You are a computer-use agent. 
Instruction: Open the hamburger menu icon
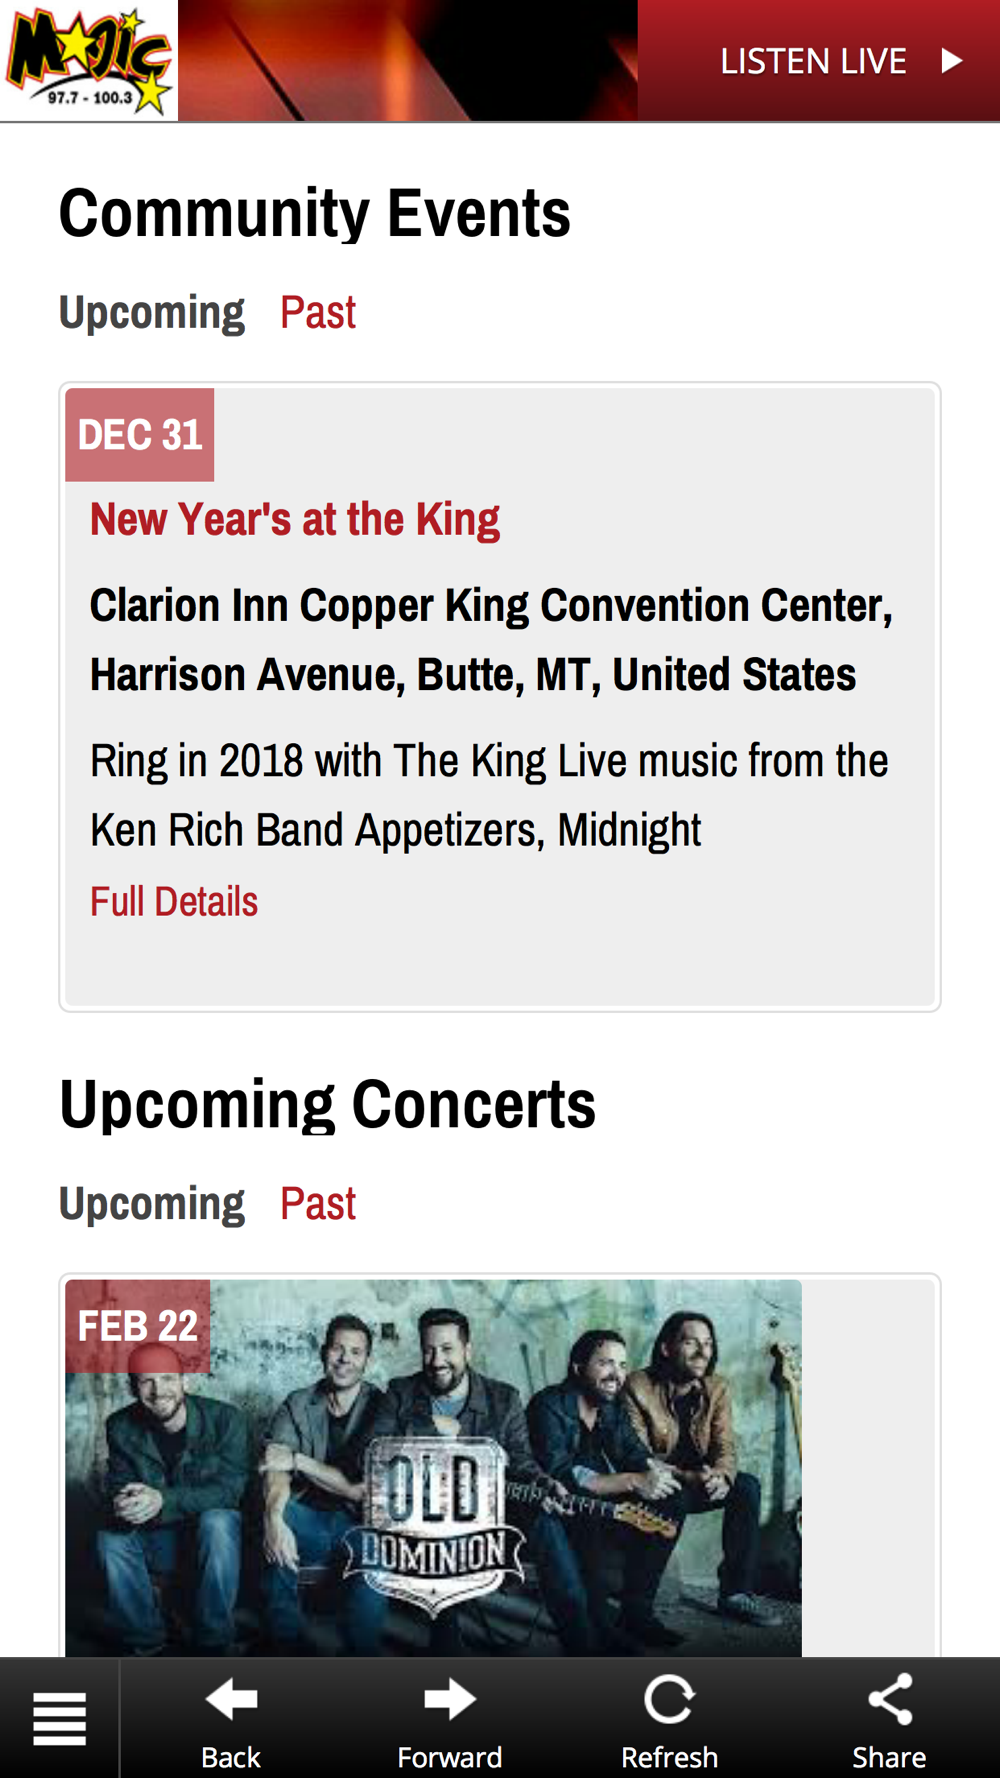point(59,1718)
